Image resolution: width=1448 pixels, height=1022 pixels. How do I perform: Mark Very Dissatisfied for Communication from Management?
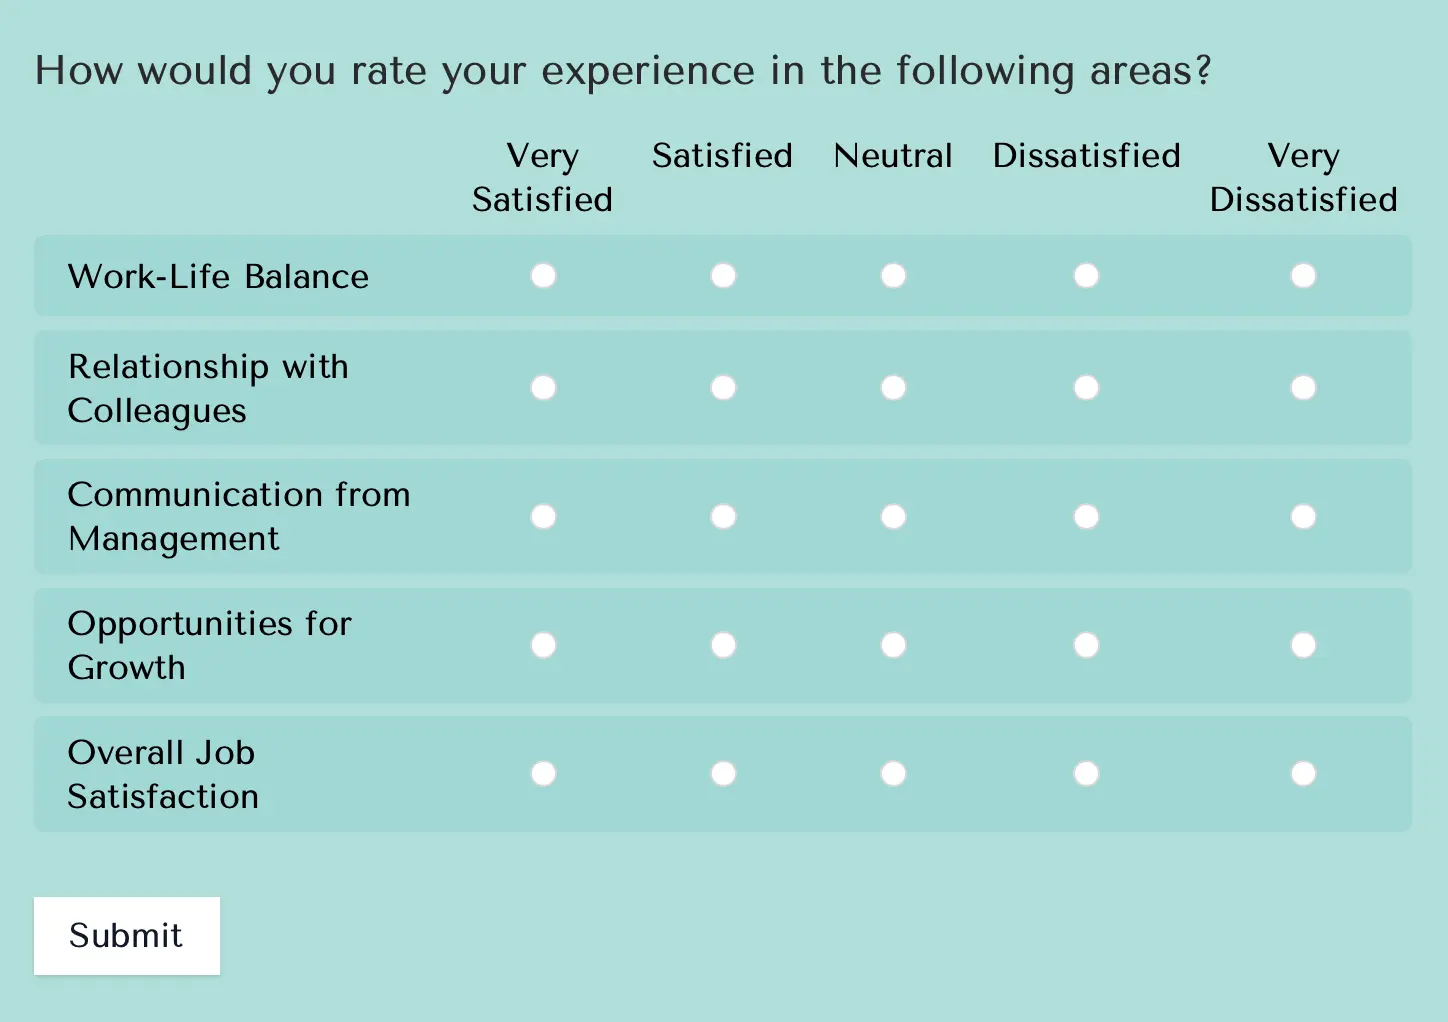click(1303, 517)
